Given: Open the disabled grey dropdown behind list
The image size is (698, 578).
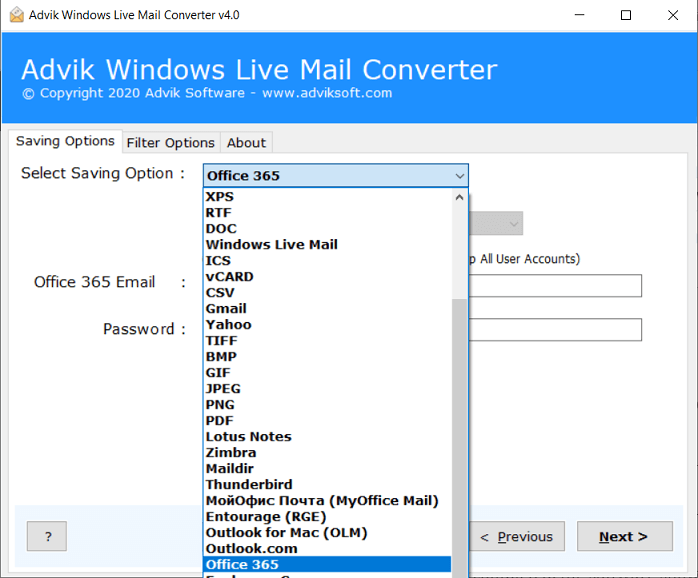Looking at the screenshot, I should point(496,224).
